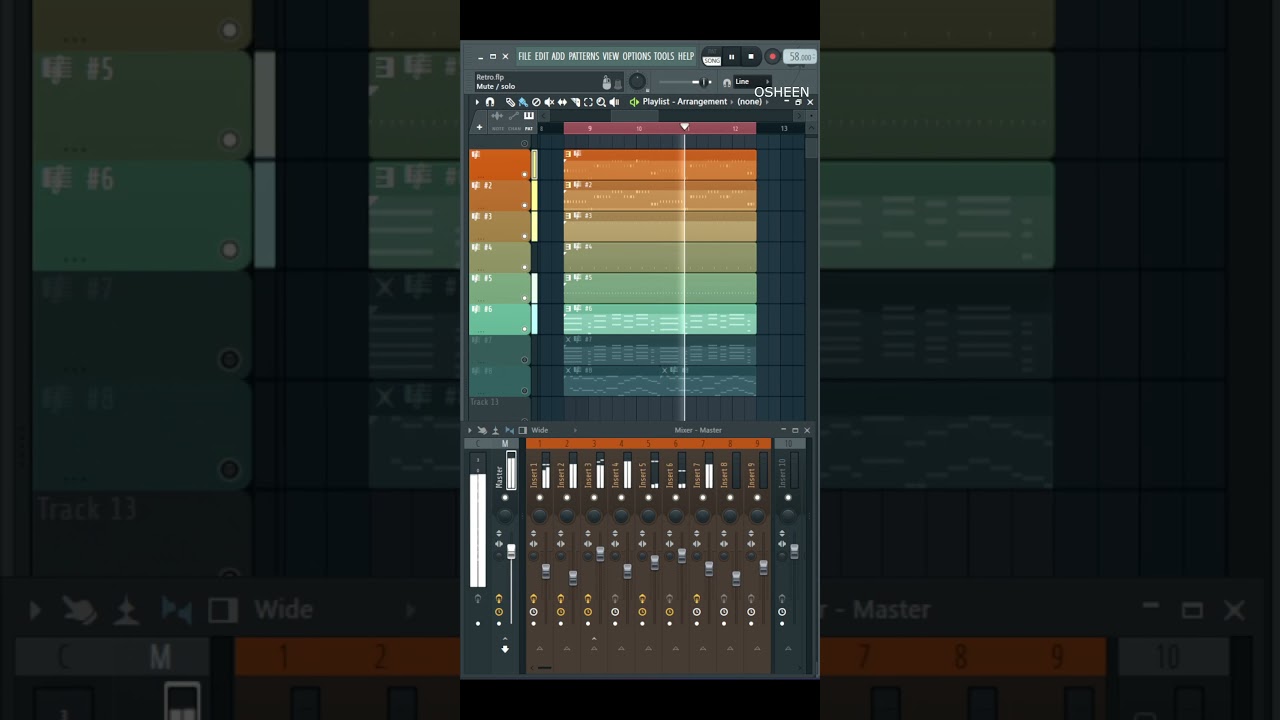1280x720 pixels.
Task: Select the Slip tool double-arrow icon
Action: coord(562,102)
